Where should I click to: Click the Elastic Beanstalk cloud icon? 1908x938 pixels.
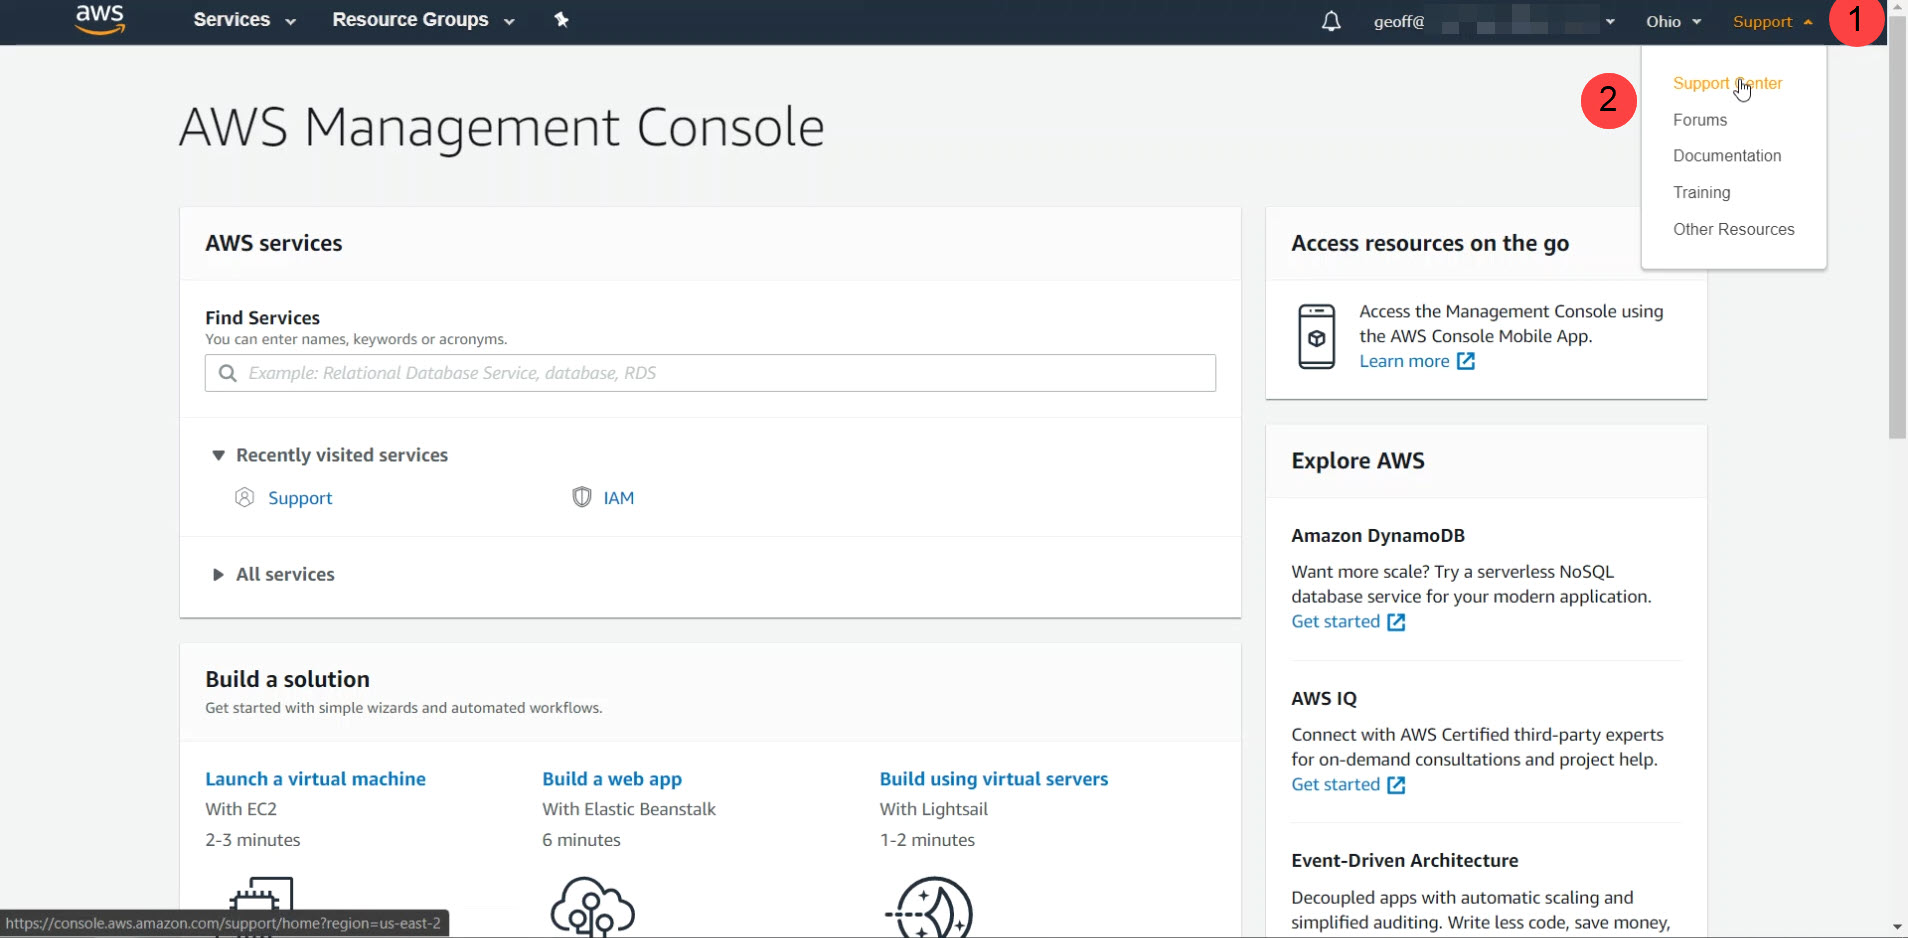(593, 906)
